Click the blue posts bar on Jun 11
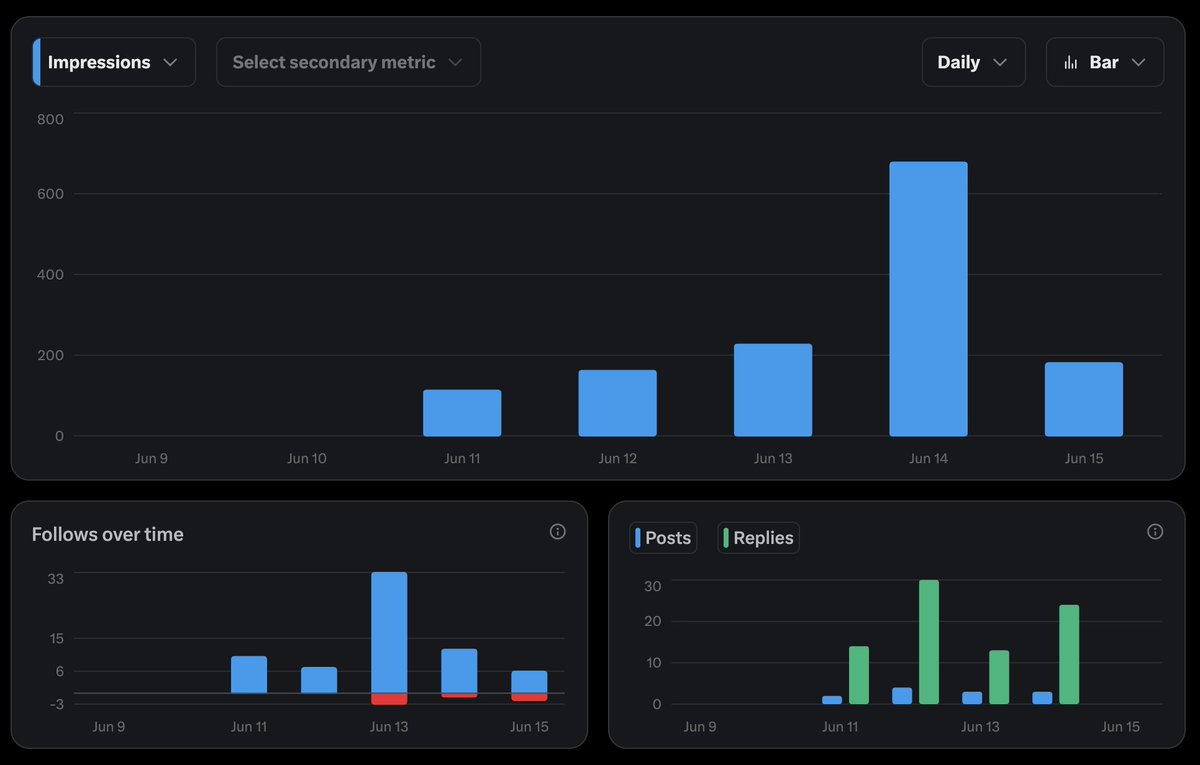1200x765 pixels. pos(832,700)
